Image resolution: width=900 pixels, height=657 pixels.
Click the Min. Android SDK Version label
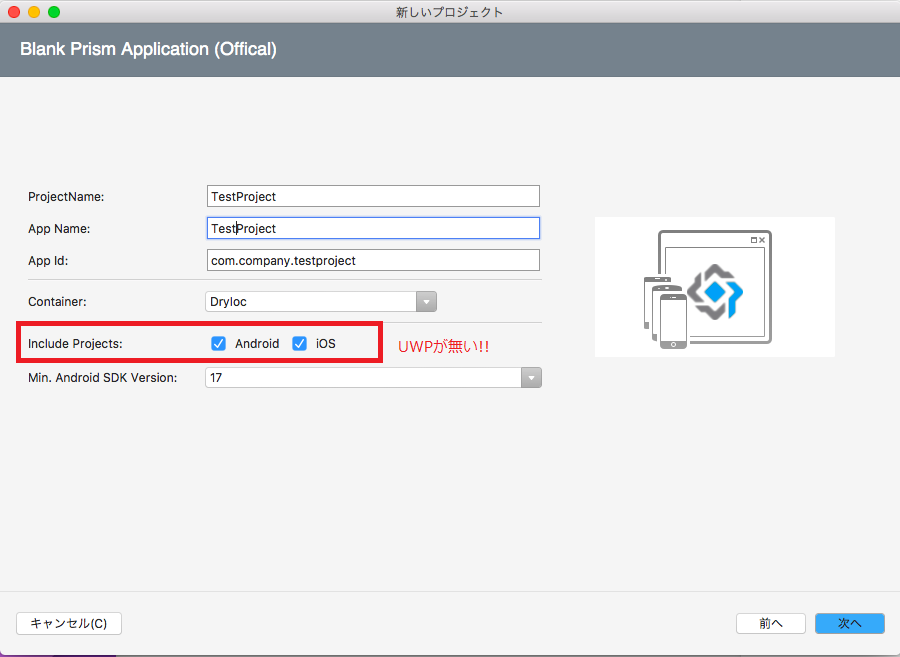click(103, 378)
